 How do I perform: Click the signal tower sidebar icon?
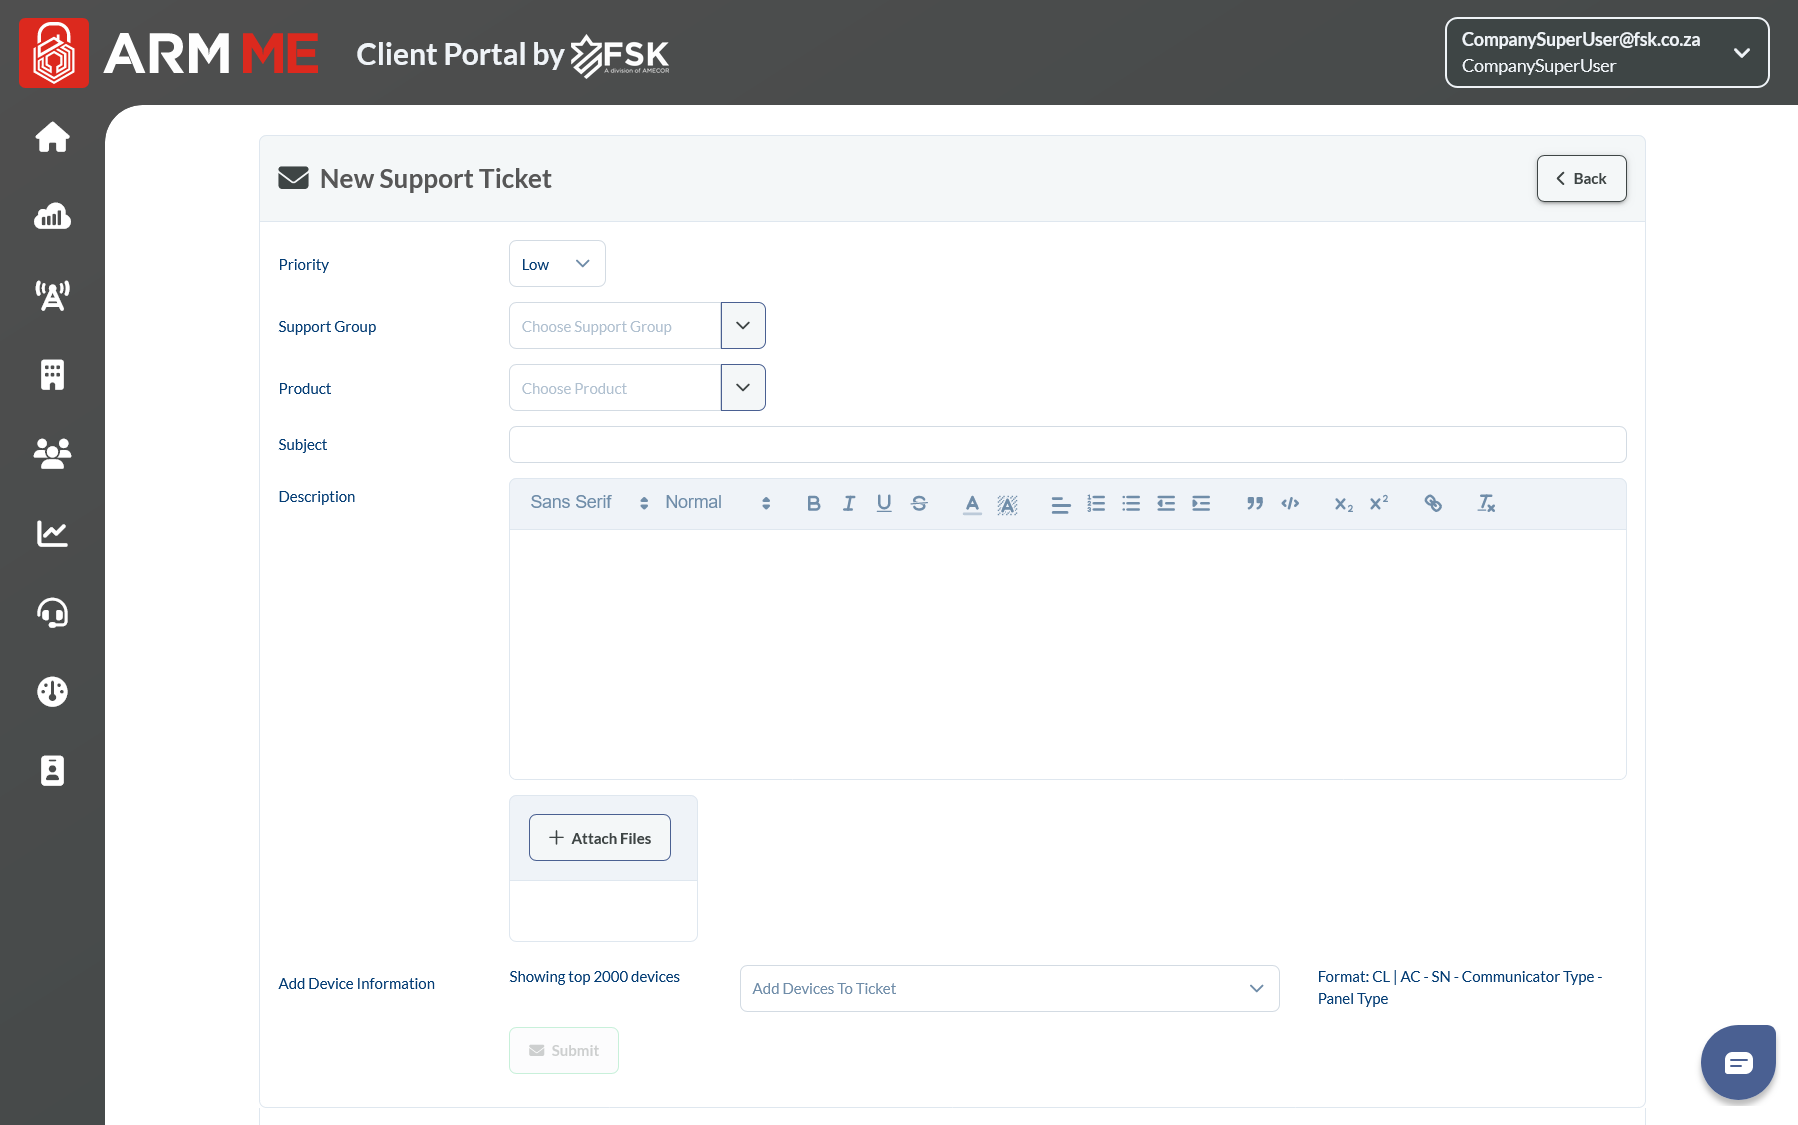[x=52, y=295]
